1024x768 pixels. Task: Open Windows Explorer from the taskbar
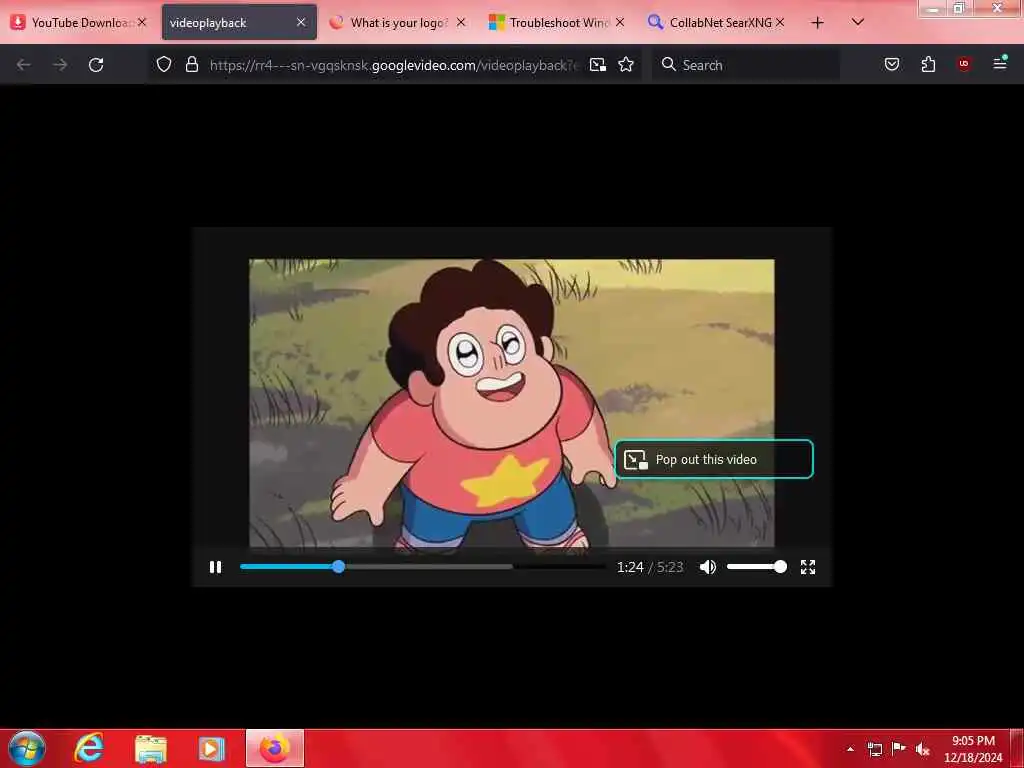(x=151, y=749)
